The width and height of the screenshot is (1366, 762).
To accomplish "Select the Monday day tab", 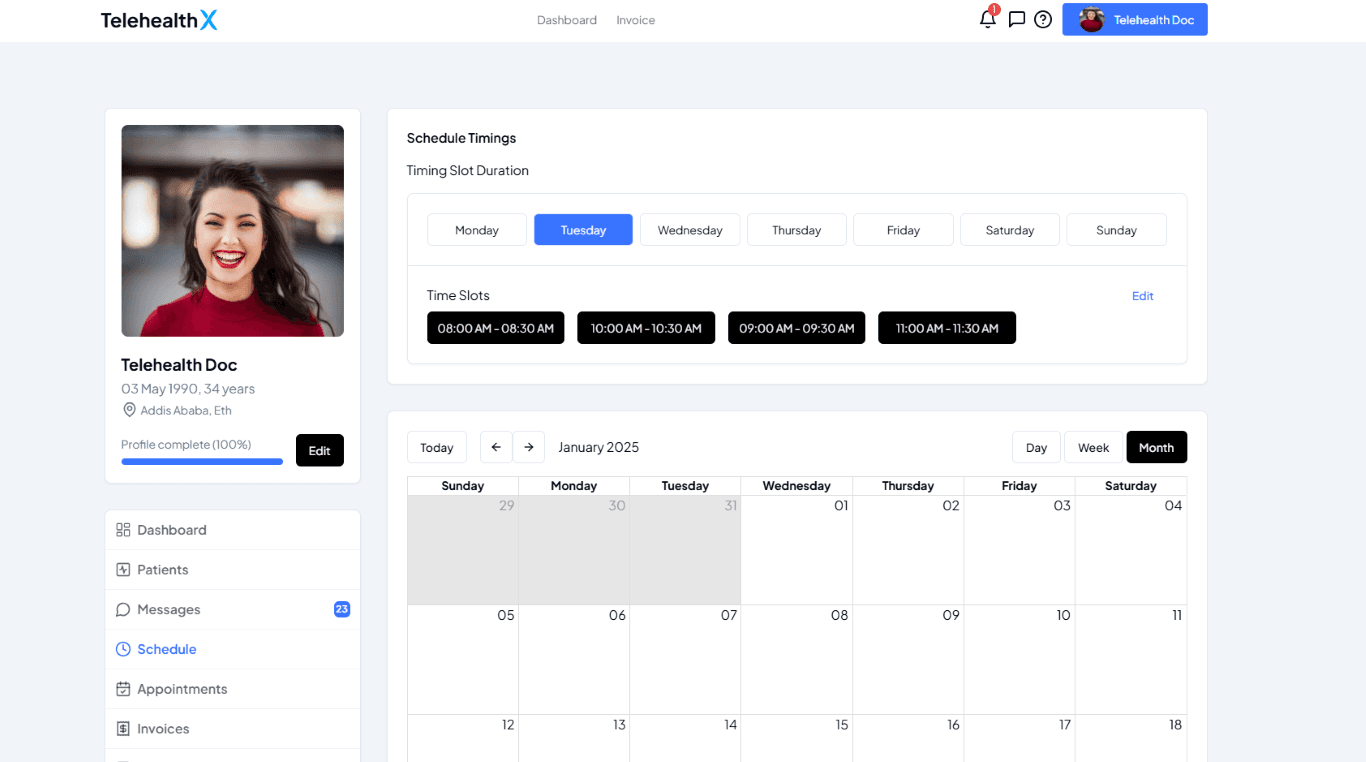I will coord(477,230).
